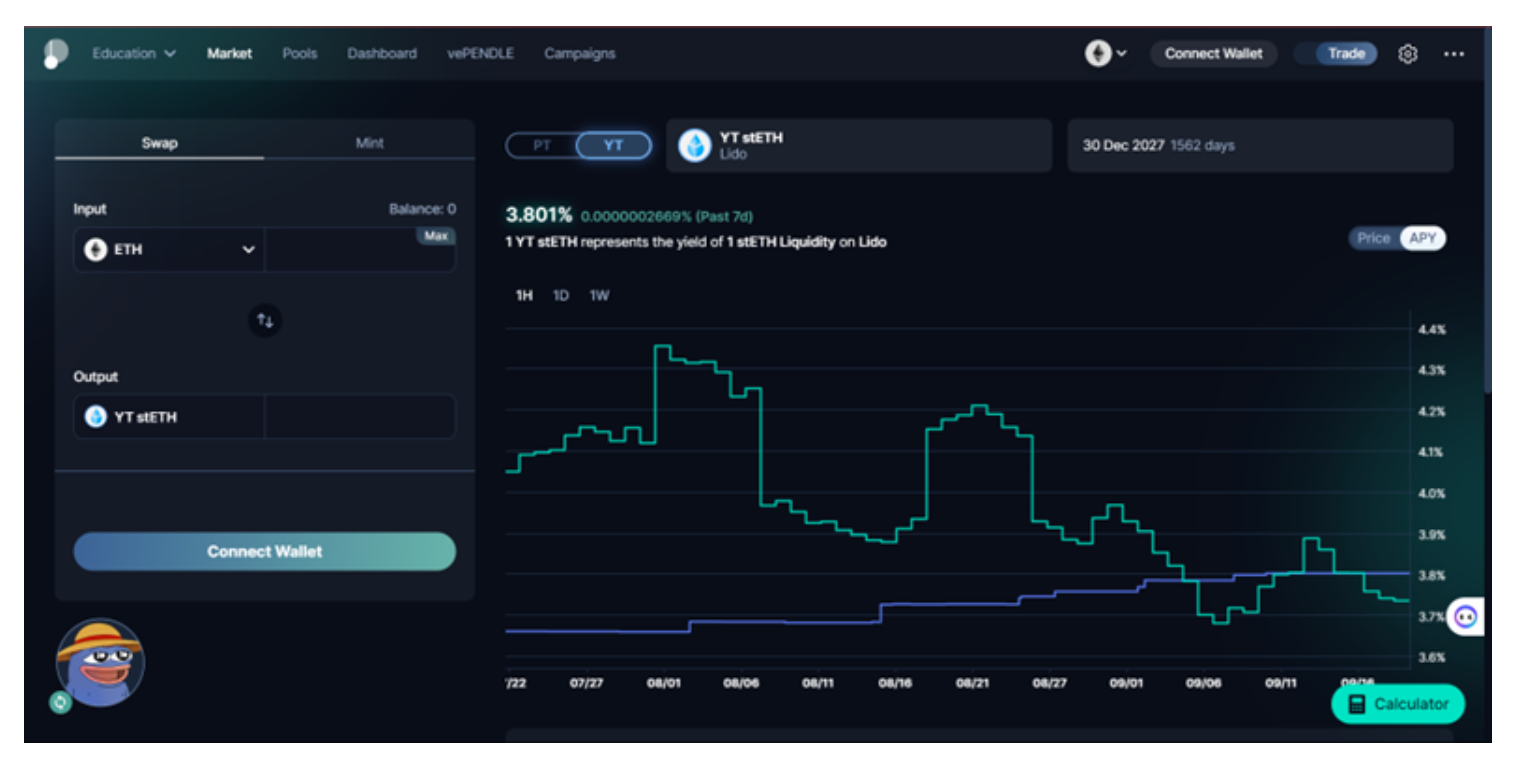This screenshot has height=776, width=1522.
Task: Click the Connect Wallet button in header
Action: [1213, 54]
